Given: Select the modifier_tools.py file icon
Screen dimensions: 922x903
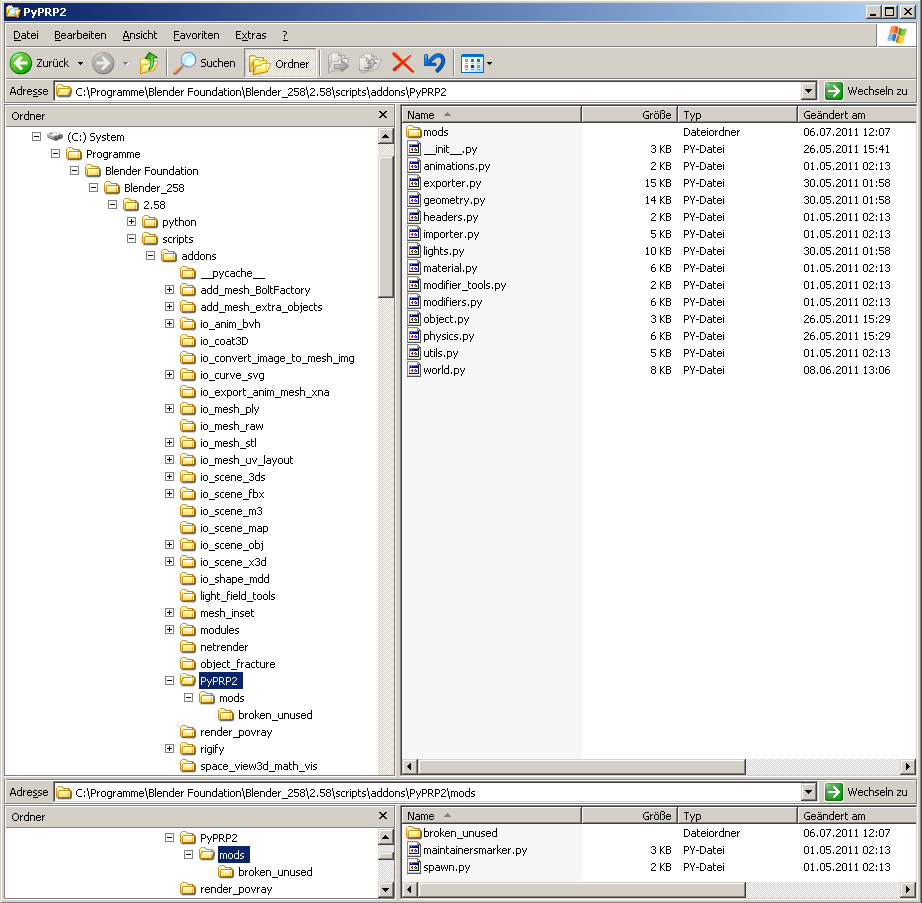Looking at the screenshot, I should (415, 285).
